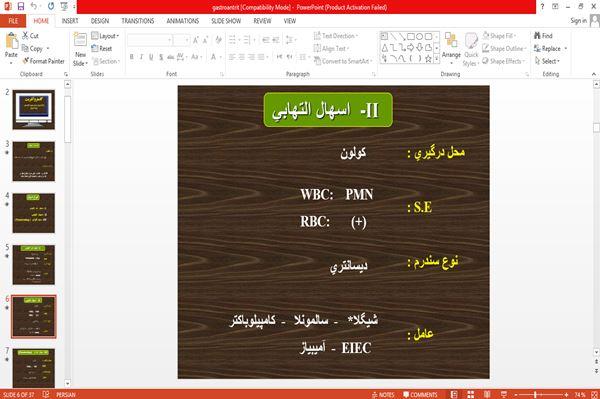
Task: Open the font size combo box
Action: click(181, 40)
